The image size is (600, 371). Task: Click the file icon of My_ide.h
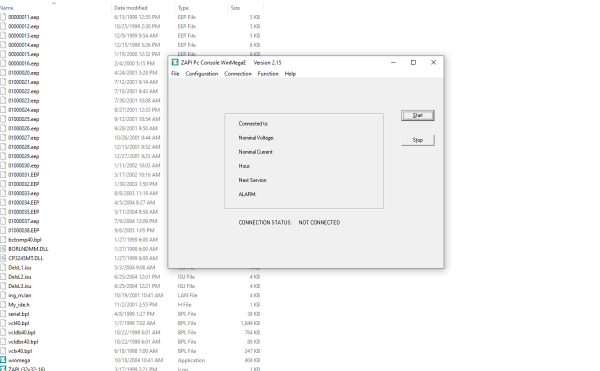pos(3,305)
